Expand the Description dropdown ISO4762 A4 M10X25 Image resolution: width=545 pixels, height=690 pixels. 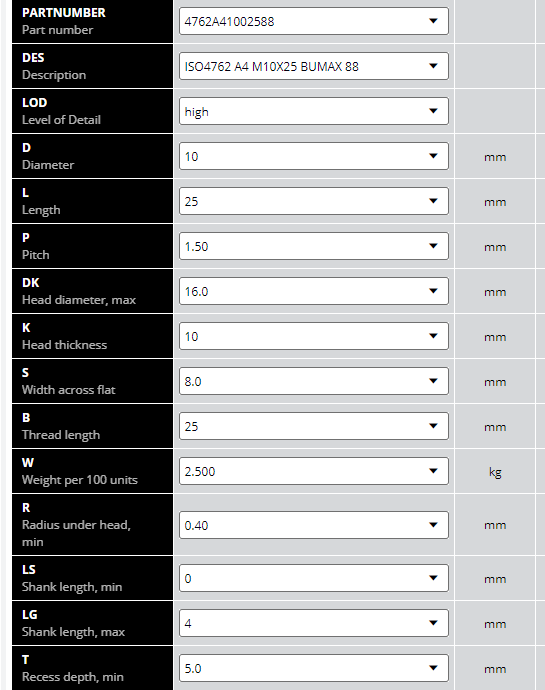[313, 66]
